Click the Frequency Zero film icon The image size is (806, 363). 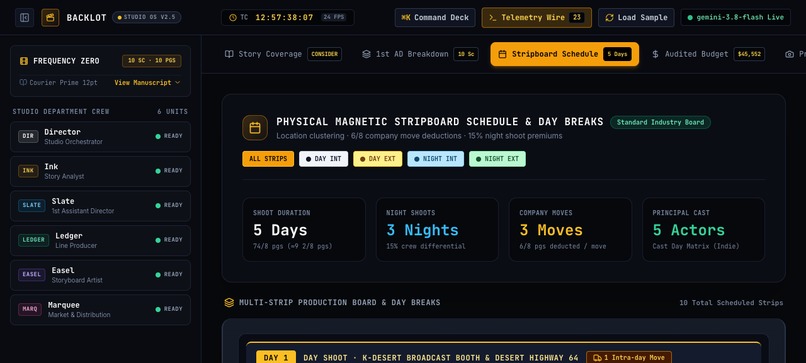click(x=24, y=61)
